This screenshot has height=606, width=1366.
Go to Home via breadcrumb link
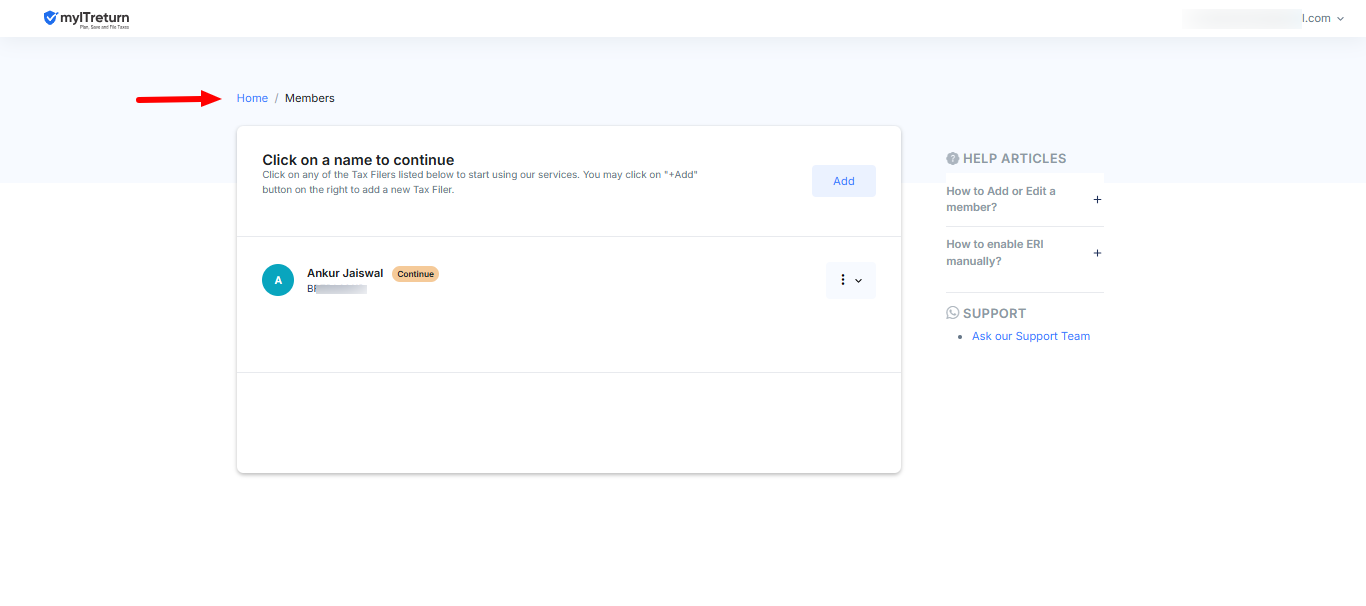[x=252, y=98]
